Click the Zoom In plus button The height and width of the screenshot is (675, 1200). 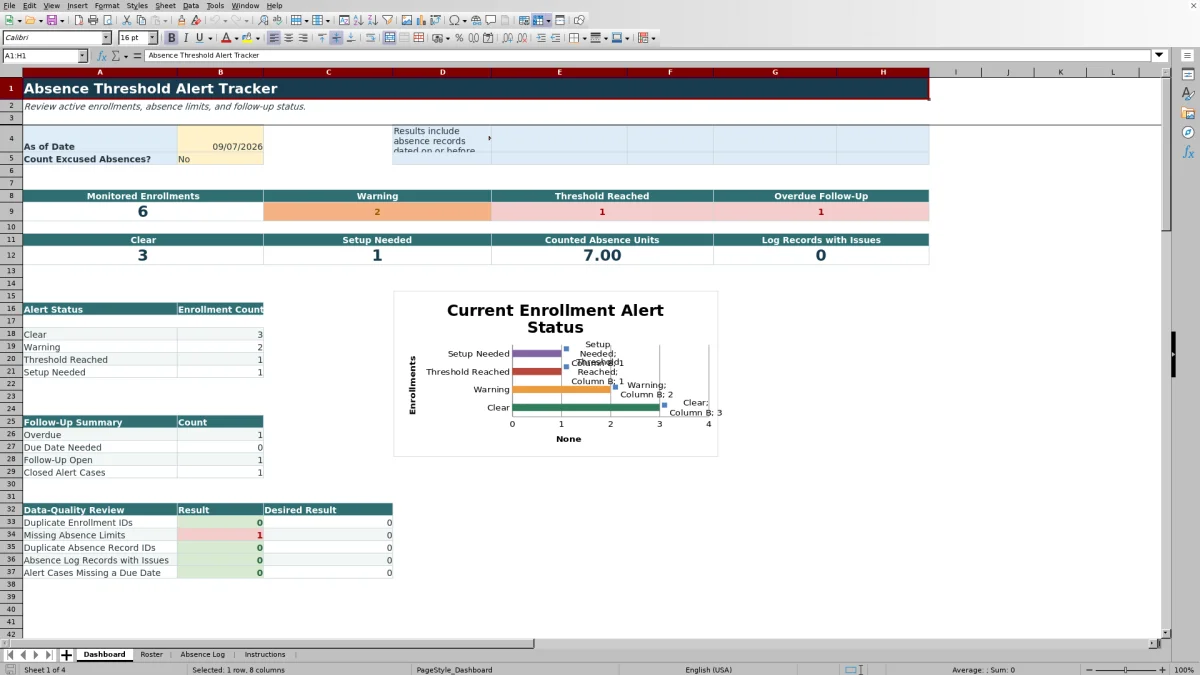[x=1162, y=670]
